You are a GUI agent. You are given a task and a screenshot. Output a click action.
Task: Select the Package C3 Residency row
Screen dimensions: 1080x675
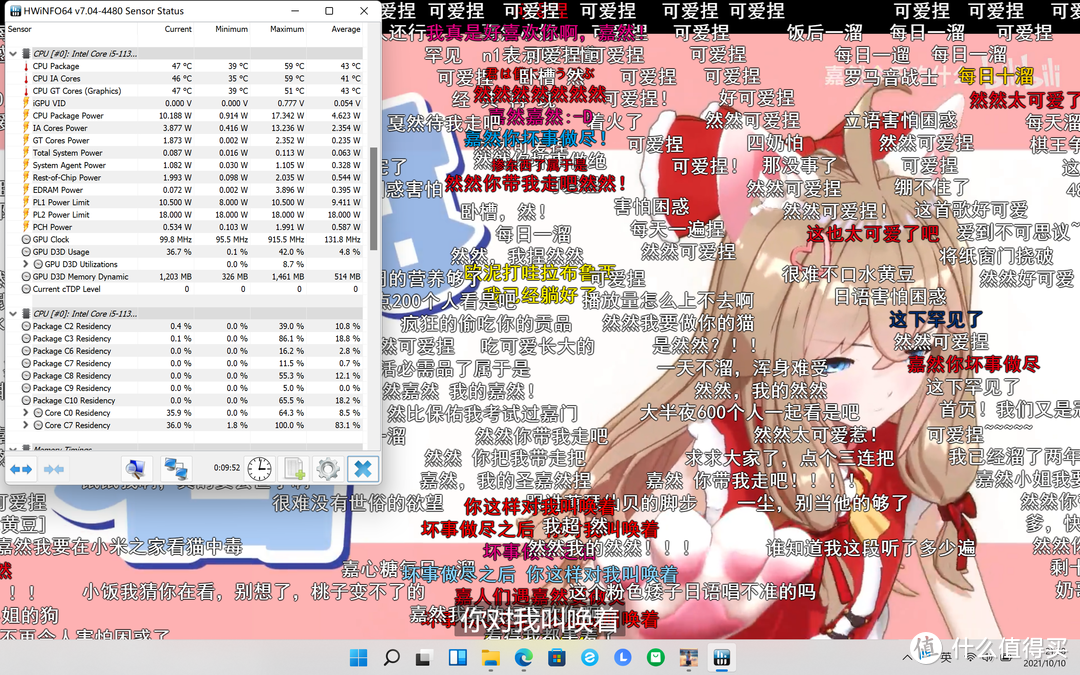pyautogui.click(x=185, y=339)
